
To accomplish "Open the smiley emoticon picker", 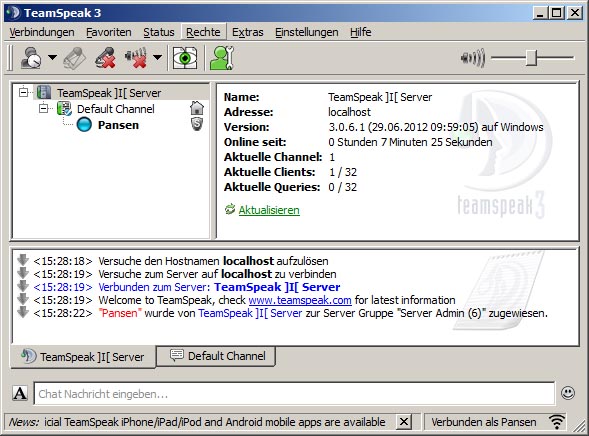I will point(568,393).
